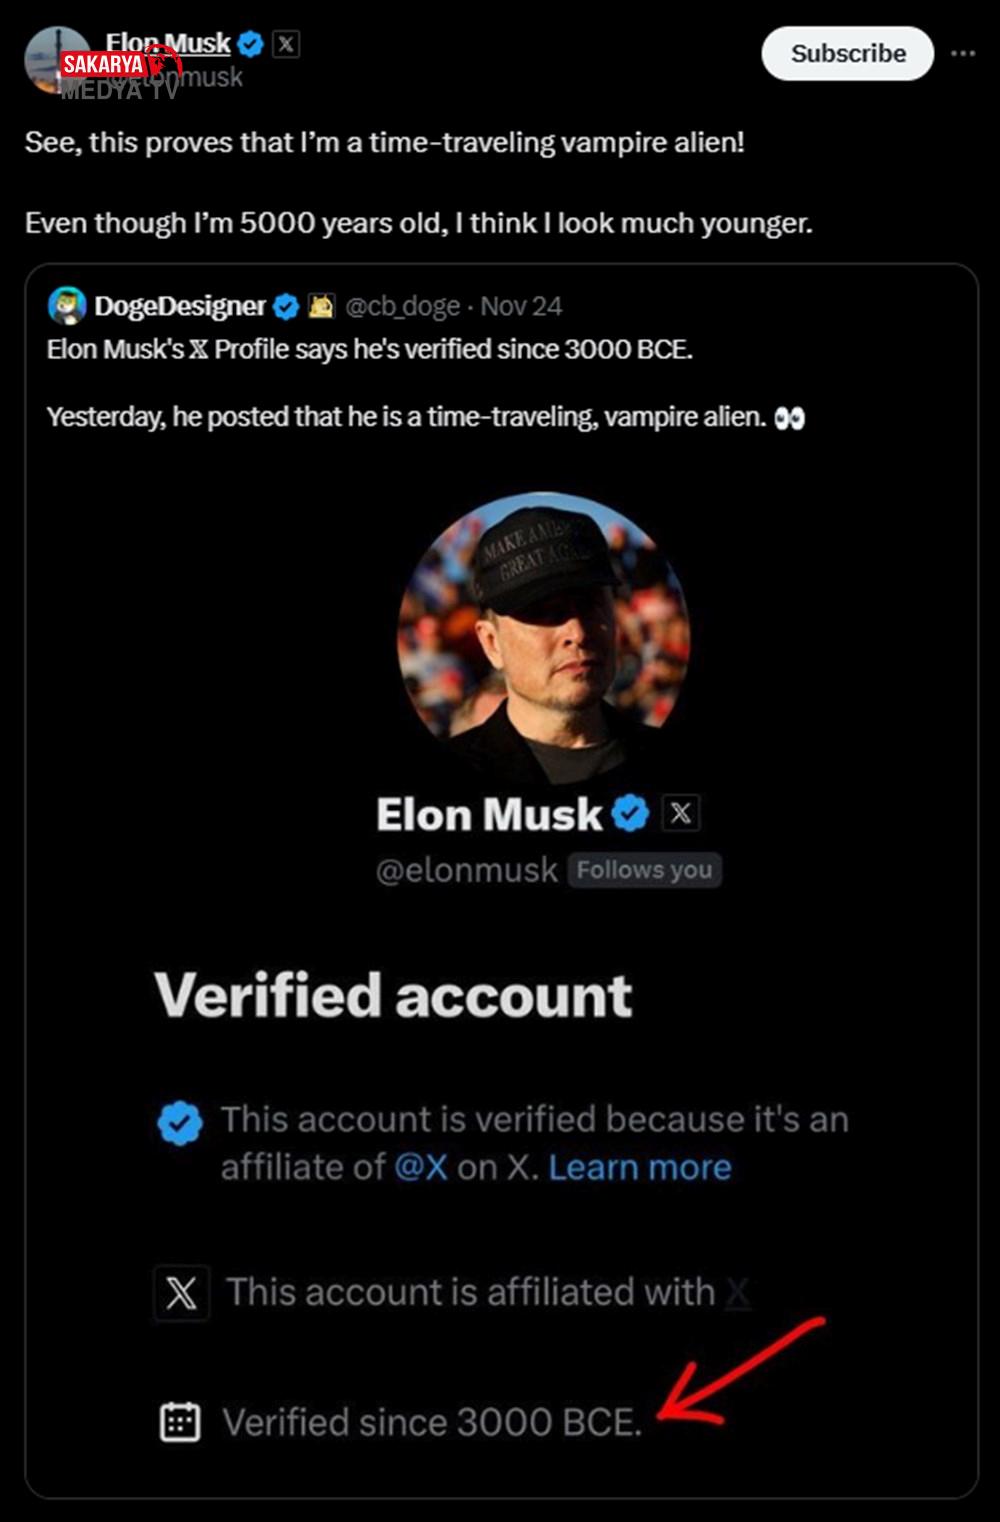Click the Verified since 3000 BCE text

(432, 1422)
